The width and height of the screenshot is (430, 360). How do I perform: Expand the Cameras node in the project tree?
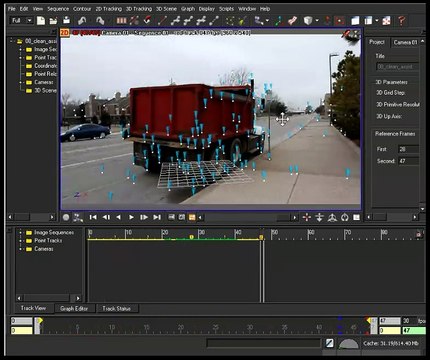(20, 82)
